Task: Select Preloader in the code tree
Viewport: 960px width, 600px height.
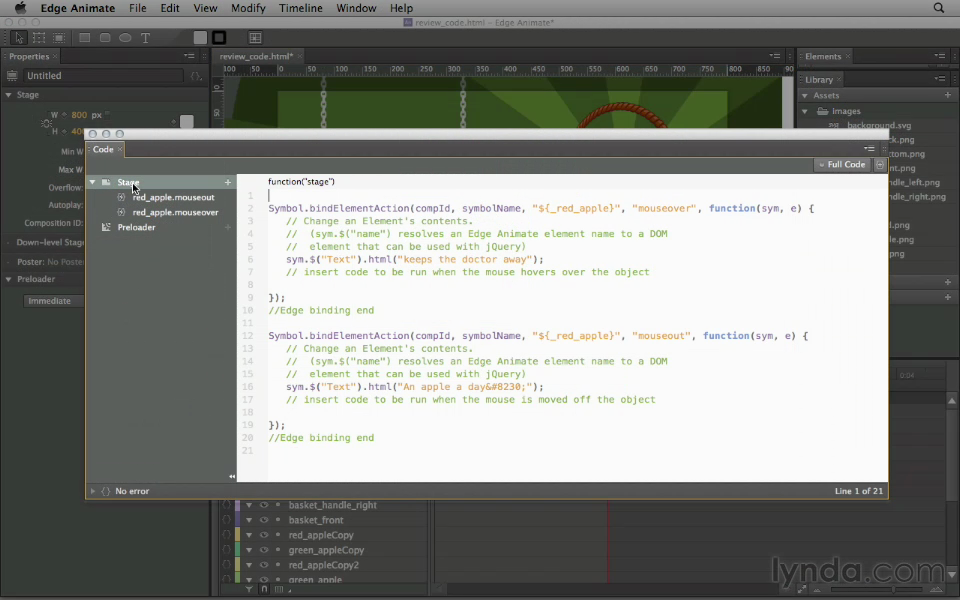Action: (x=136, y=227)
